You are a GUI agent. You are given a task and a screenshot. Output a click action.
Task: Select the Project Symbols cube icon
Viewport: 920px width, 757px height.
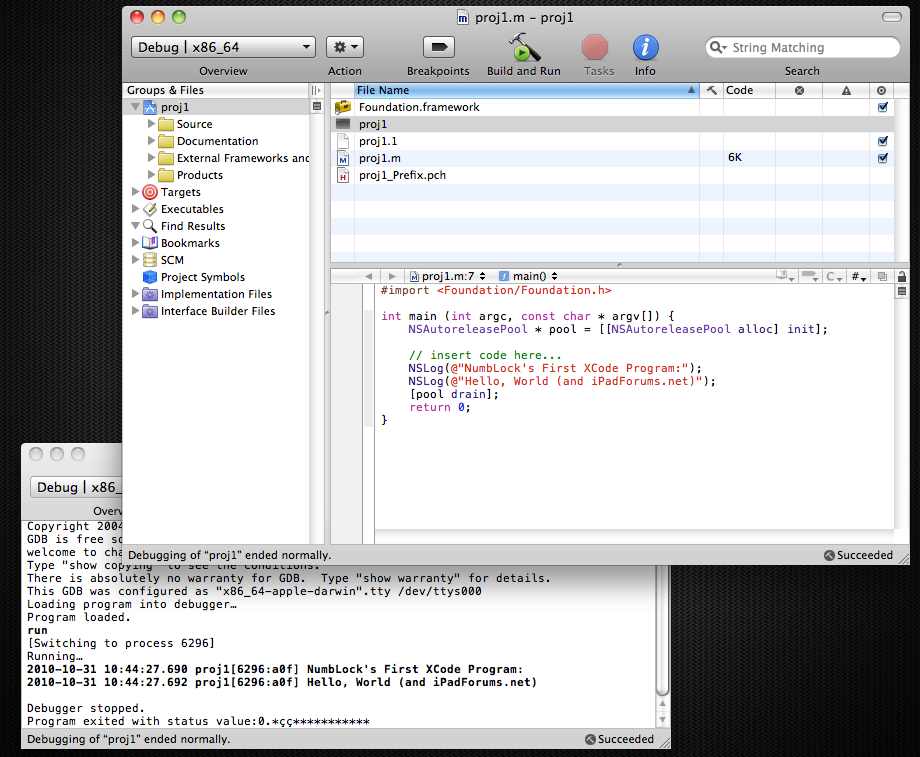(x=150, y=277)
